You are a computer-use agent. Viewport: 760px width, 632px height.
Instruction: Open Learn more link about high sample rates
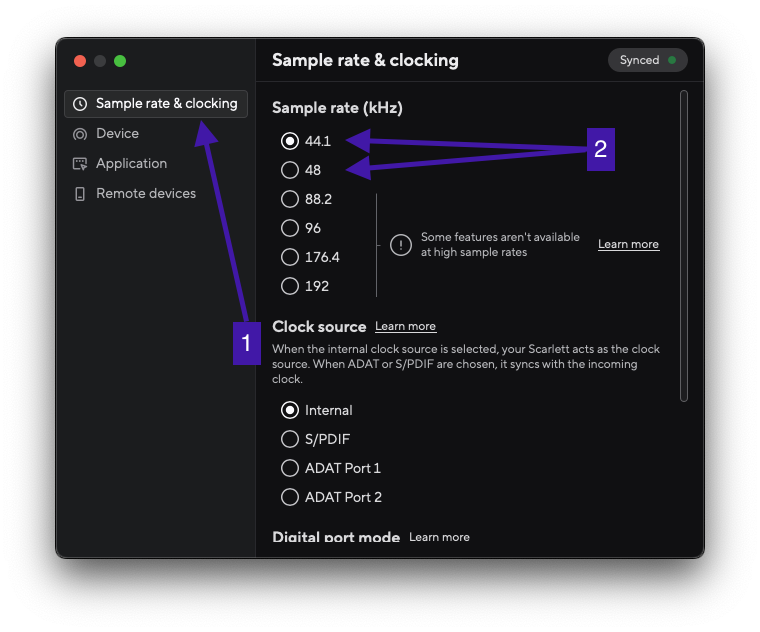click(628, 245)
